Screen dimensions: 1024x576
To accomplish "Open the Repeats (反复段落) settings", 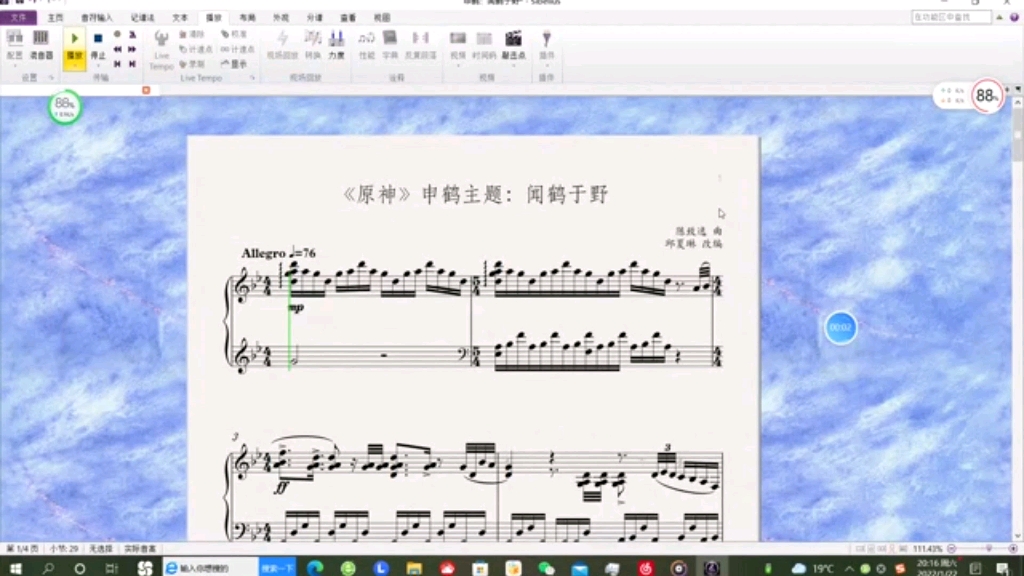I will pyautogui.click(x=421, y=44).
